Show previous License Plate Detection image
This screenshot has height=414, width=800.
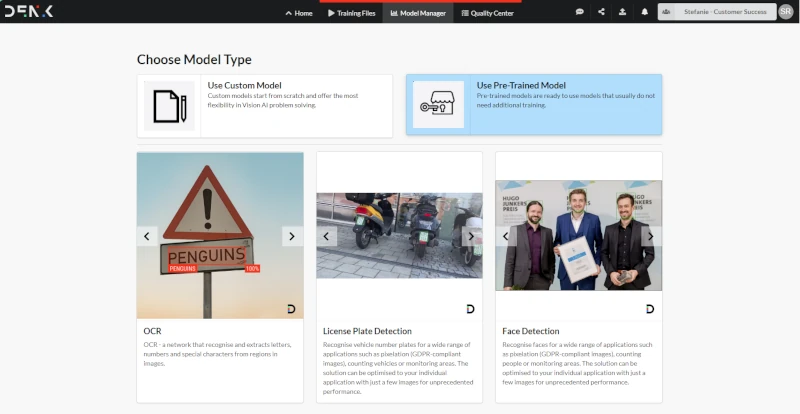(x=328, y=236)
